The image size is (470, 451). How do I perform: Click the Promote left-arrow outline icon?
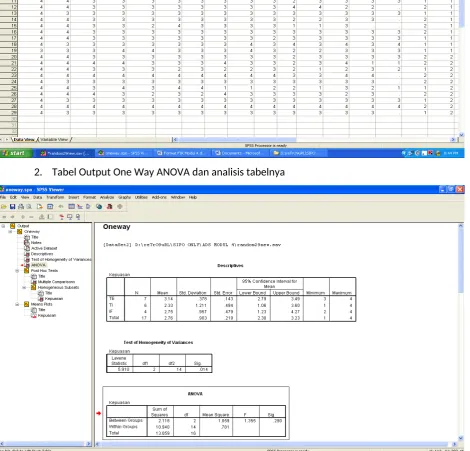point(4,217)
